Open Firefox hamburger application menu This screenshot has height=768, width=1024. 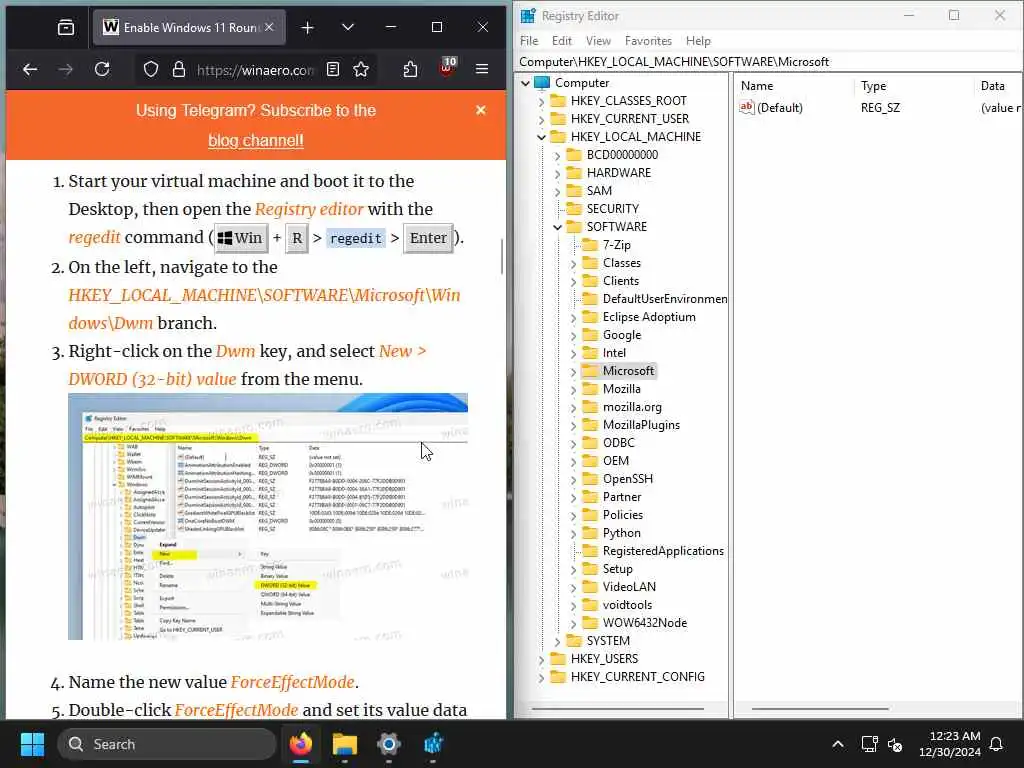(482, 69)
